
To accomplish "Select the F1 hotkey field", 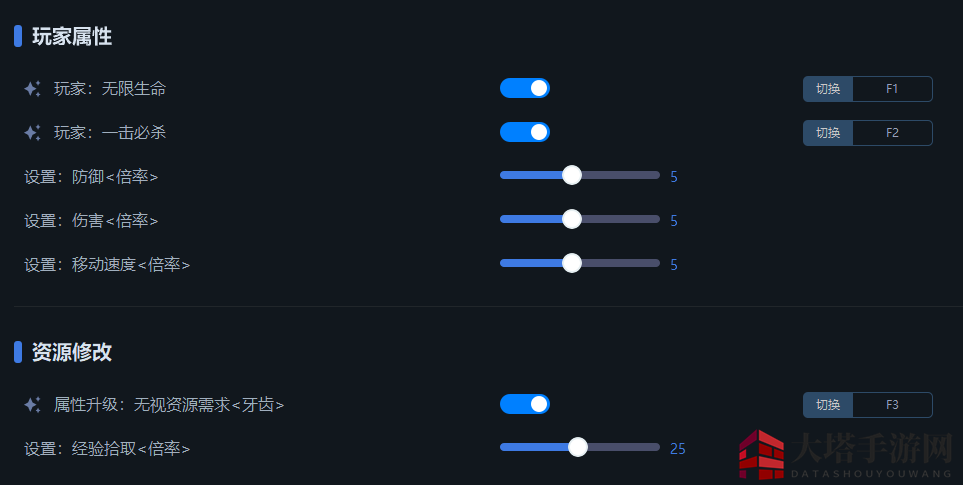I will pyautogui.click(x=892, y=89).
